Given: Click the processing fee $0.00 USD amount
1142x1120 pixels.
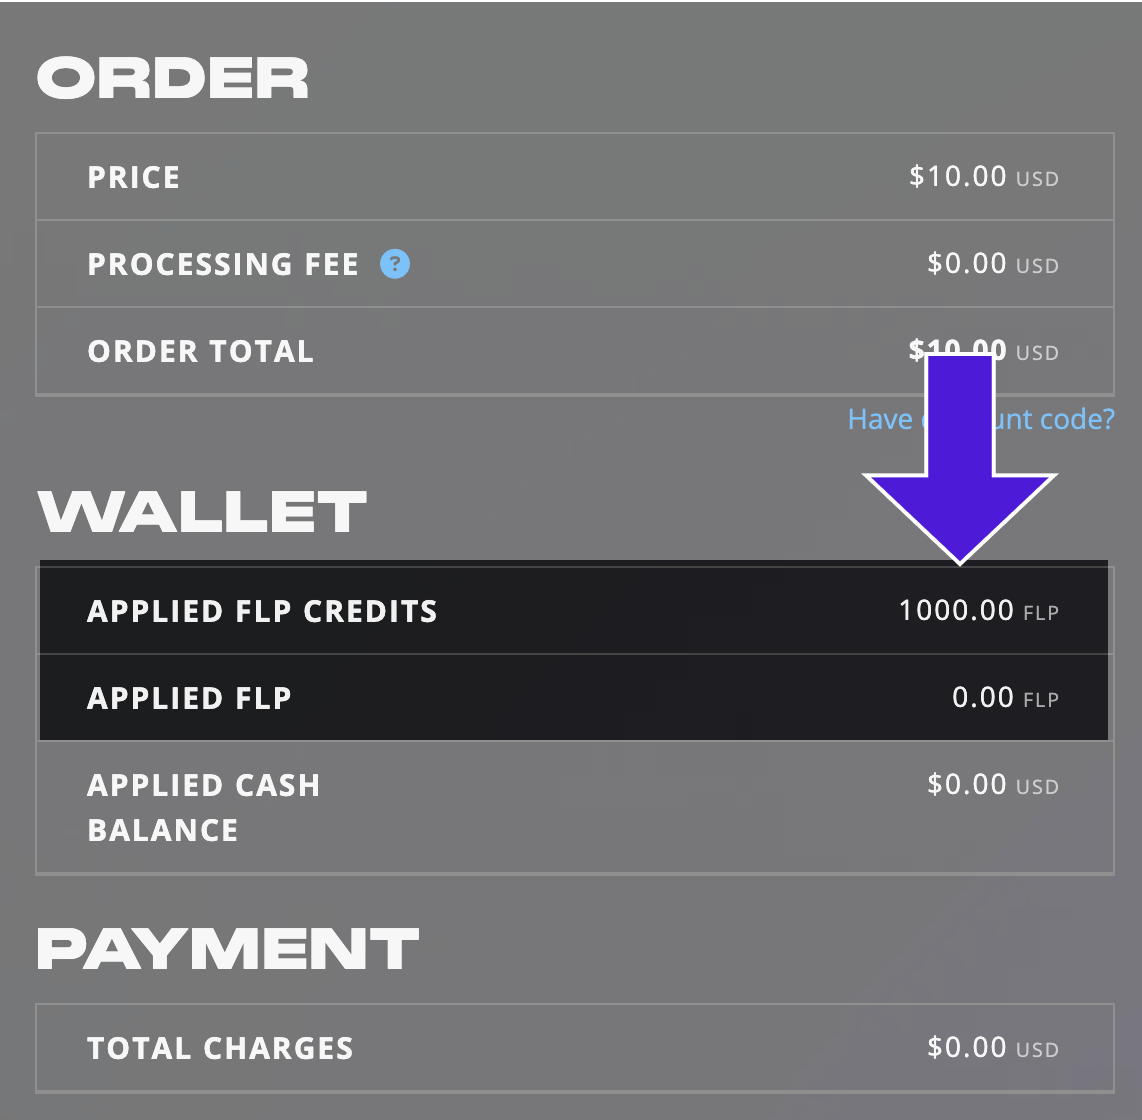Looking at the screenshot, I should (x=993, y=264).
